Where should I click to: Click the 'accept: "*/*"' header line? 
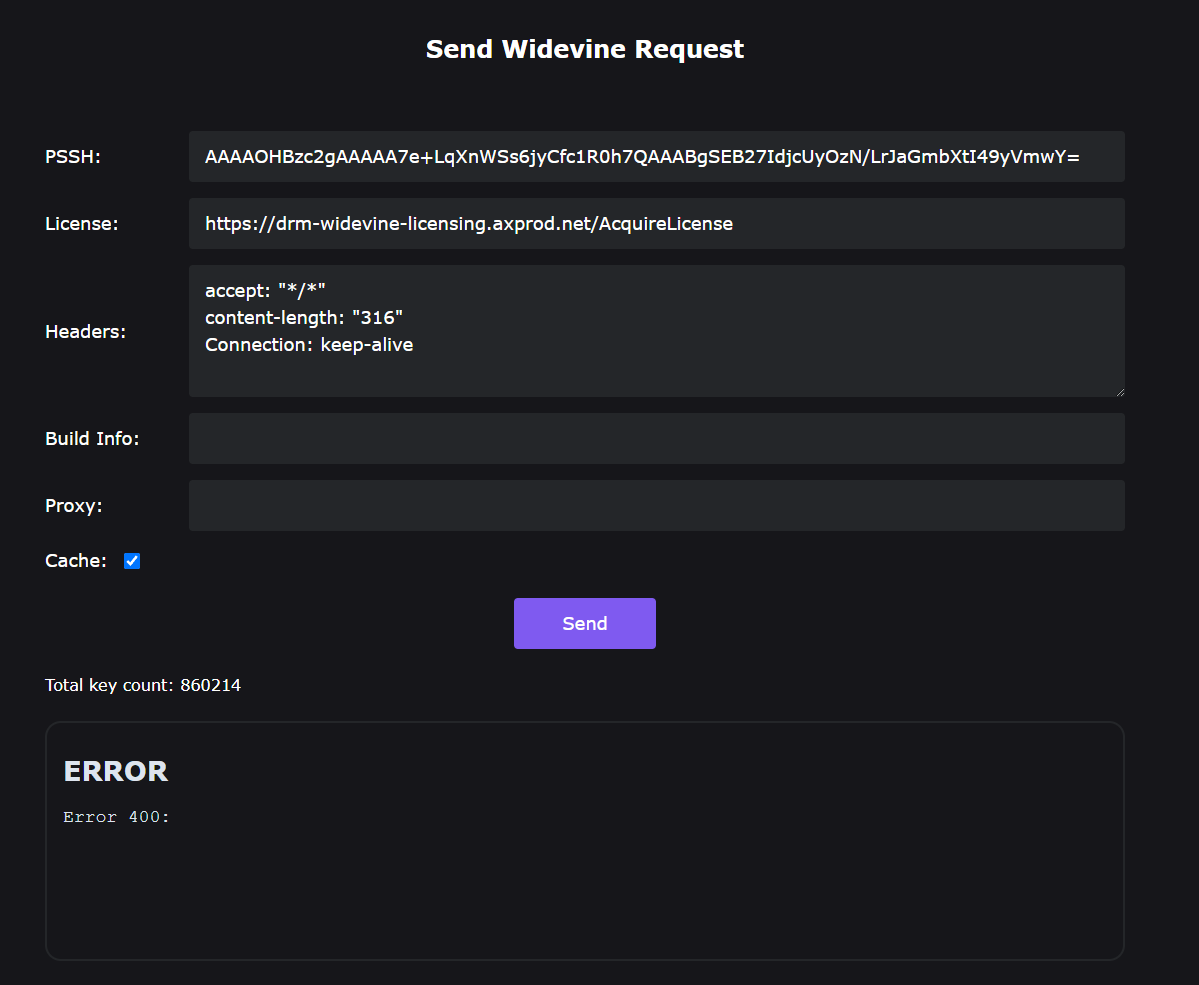click(x=265, y=291)
